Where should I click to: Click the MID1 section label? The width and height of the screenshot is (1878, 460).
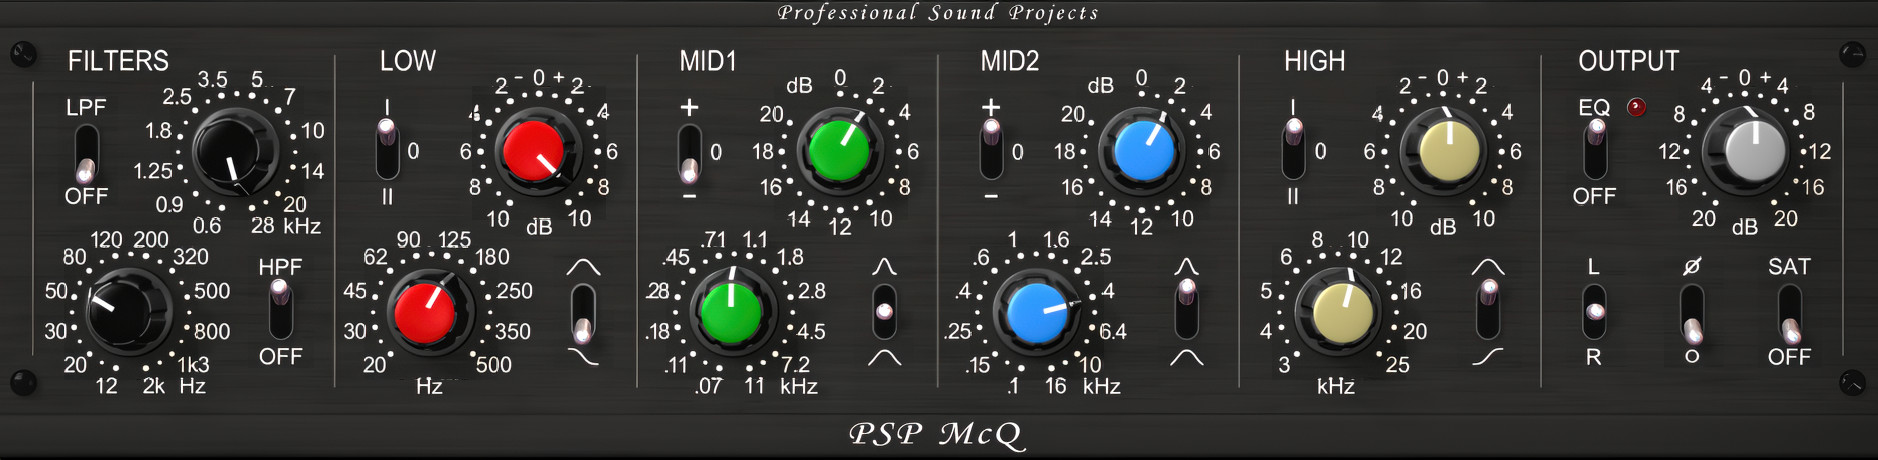coord(708,61)
